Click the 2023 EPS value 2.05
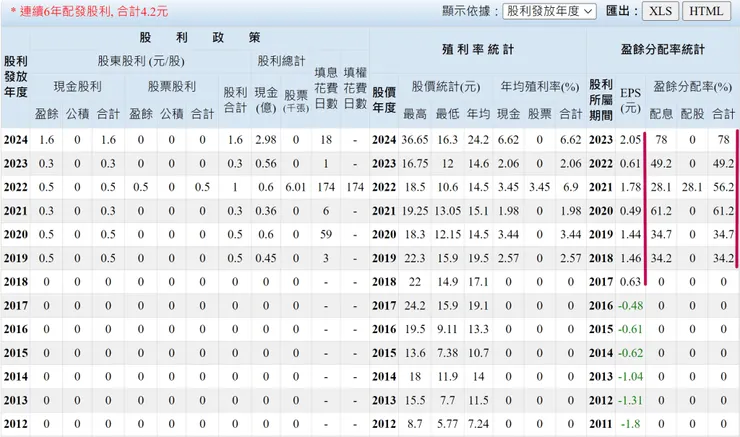The height and width of the screenshot is (437, 740). pyautogui.click(x=630, y=140)
